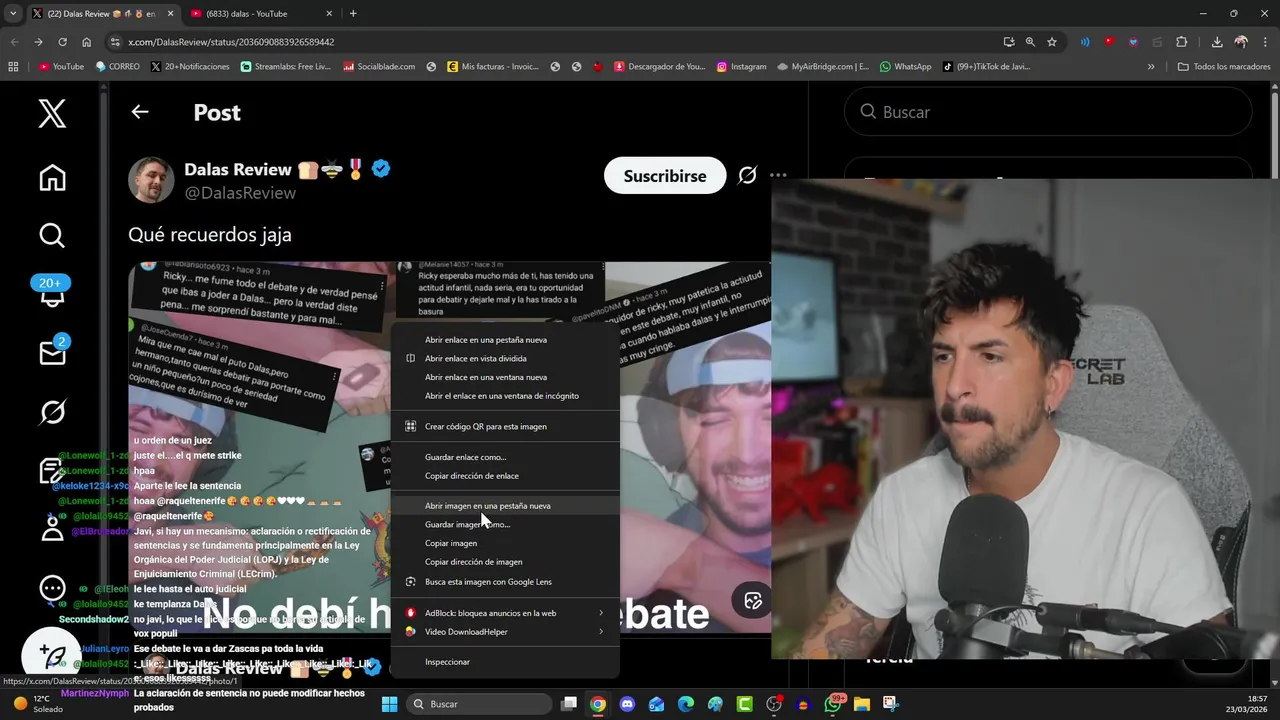This screenshot has width=1280, height=720.
Task: Open the Chrome extensions puzzle icon
Action: pyautogui.click(x=1181, y=42)
